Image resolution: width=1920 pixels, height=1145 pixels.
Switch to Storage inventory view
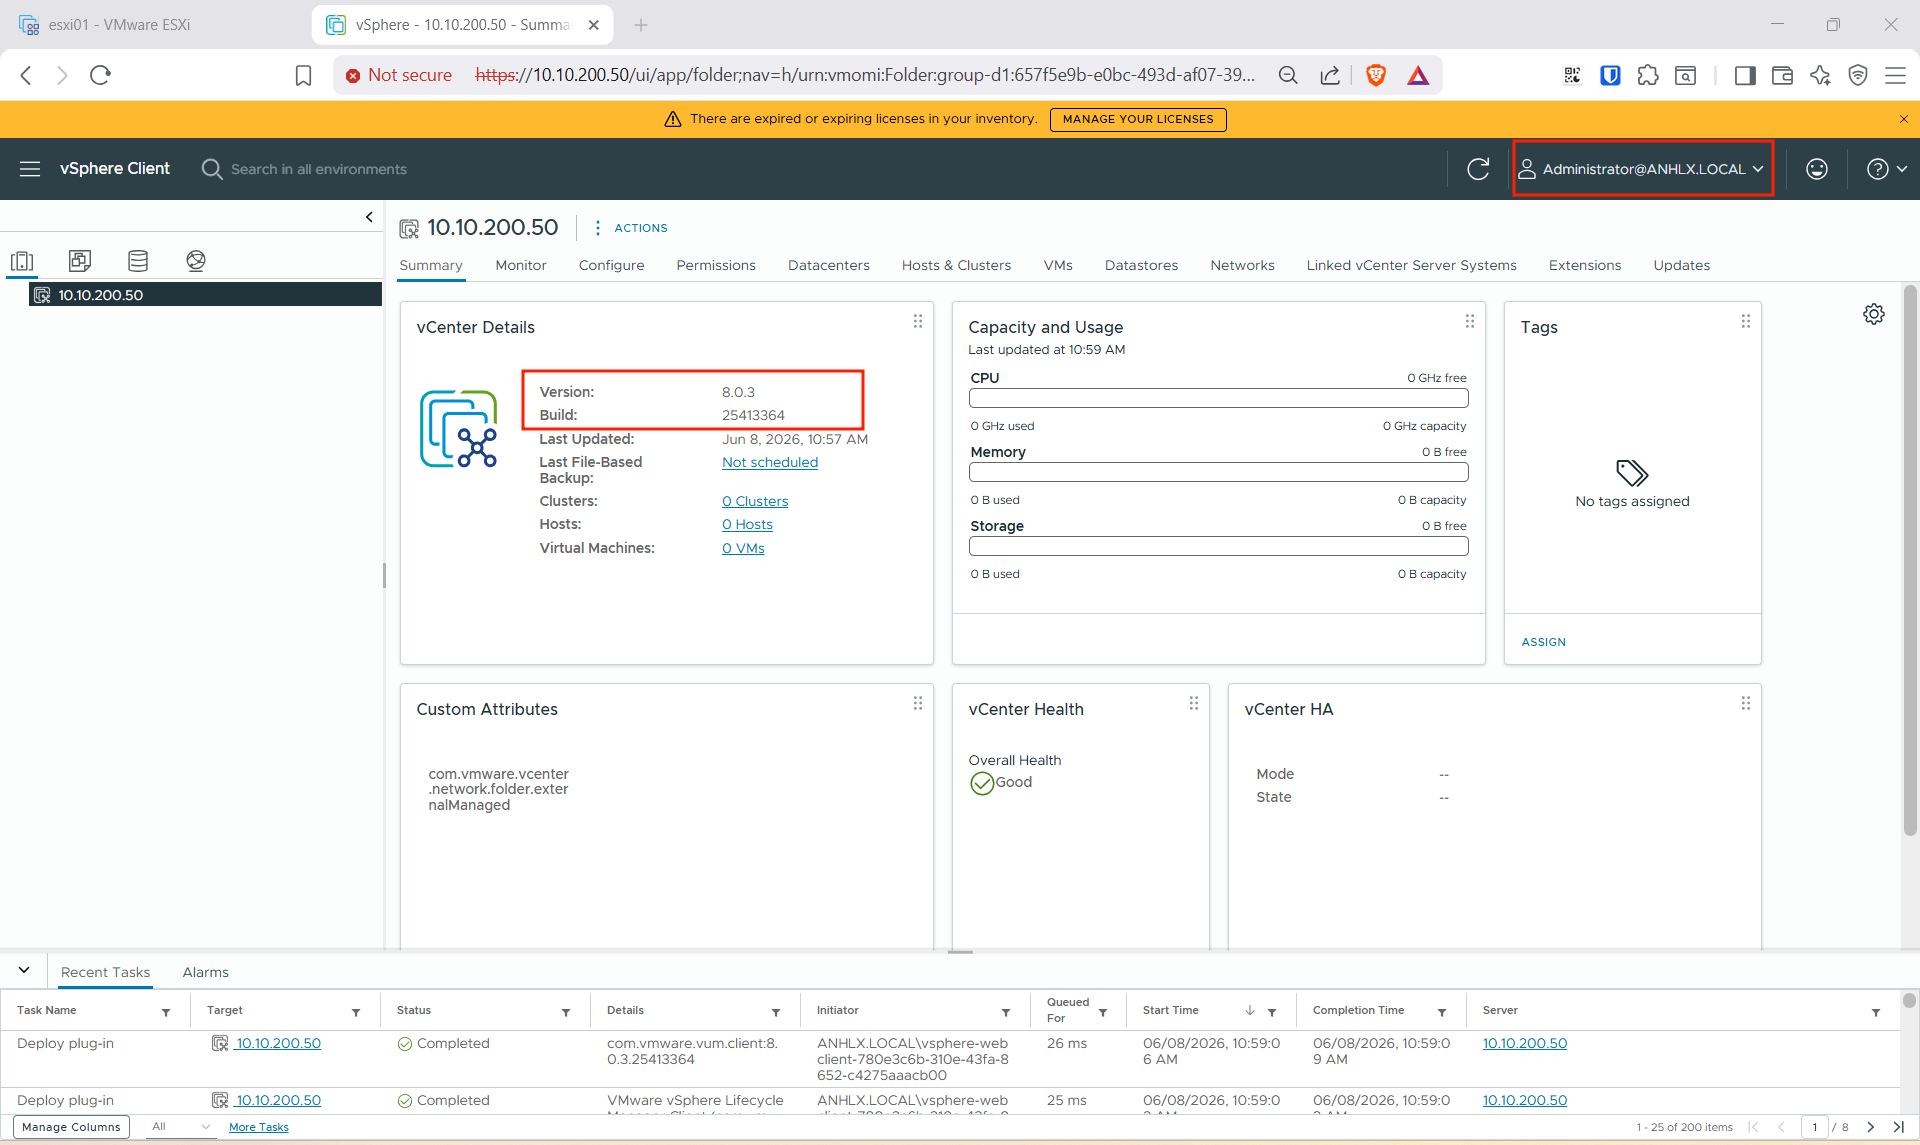point(138,261)
